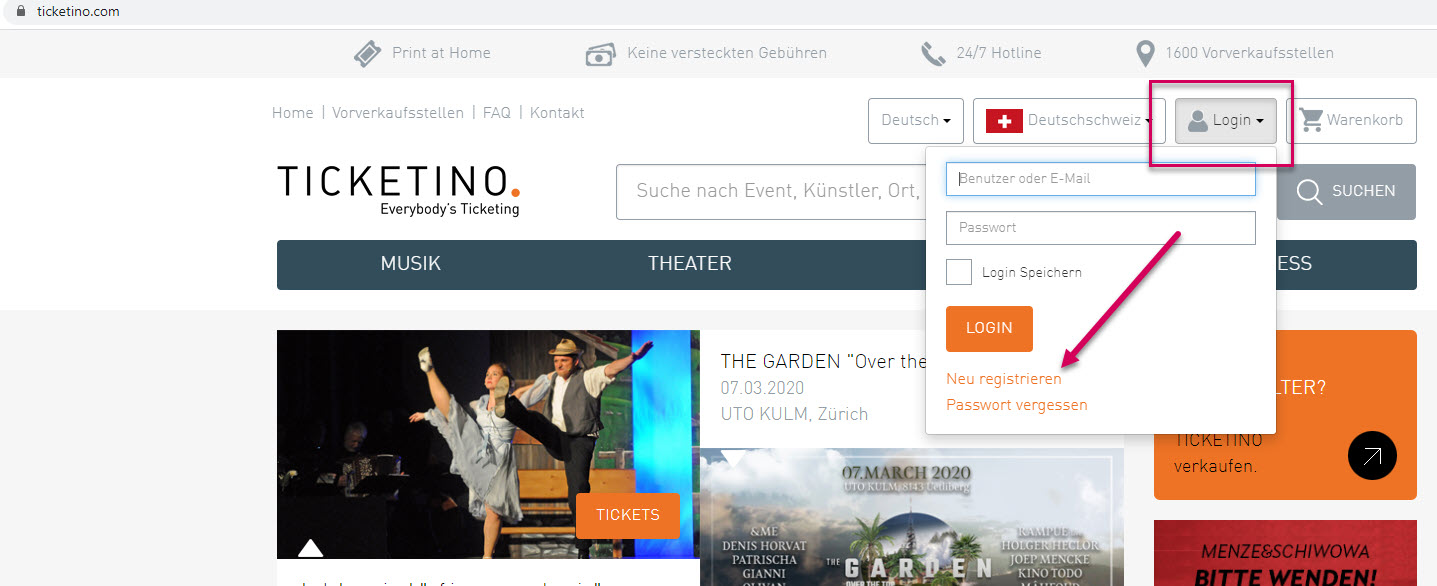1437x586 pixels.
Task: Tick the Login Speichern checkbox
Action: tap(959, 272)
